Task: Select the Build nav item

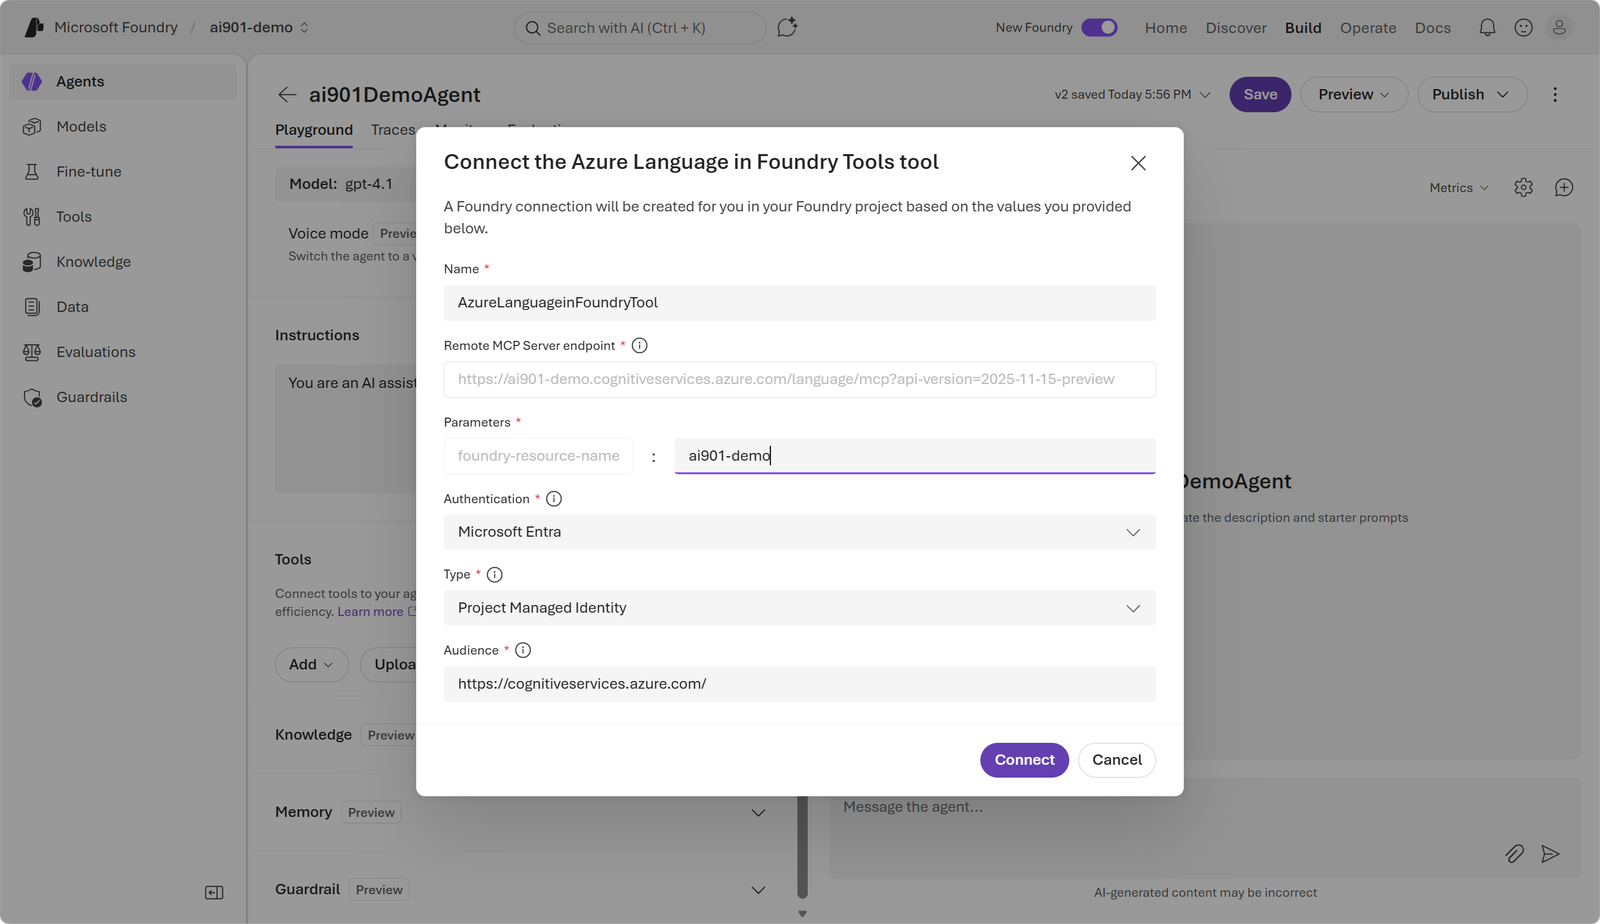Action: pyautogui.click(x=1303, y=28)
